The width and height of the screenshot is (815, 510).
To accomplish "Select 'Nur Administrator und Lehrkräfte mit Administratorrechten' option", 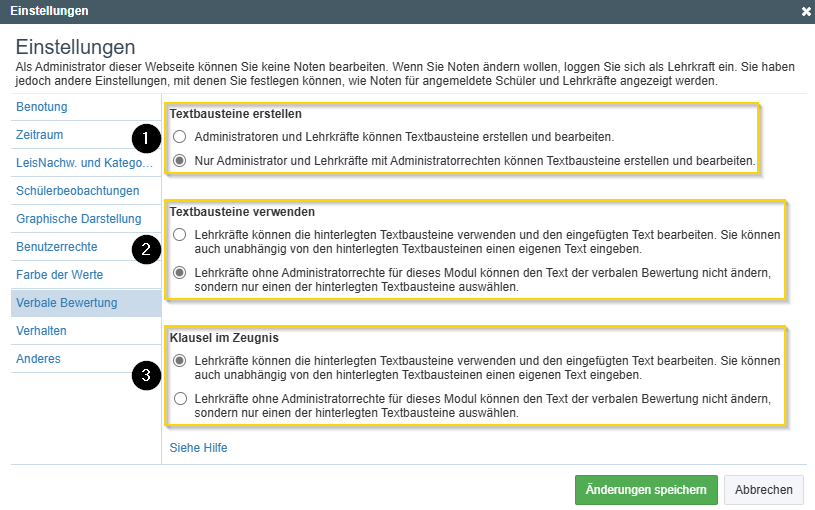I will [x=179, y=160].
